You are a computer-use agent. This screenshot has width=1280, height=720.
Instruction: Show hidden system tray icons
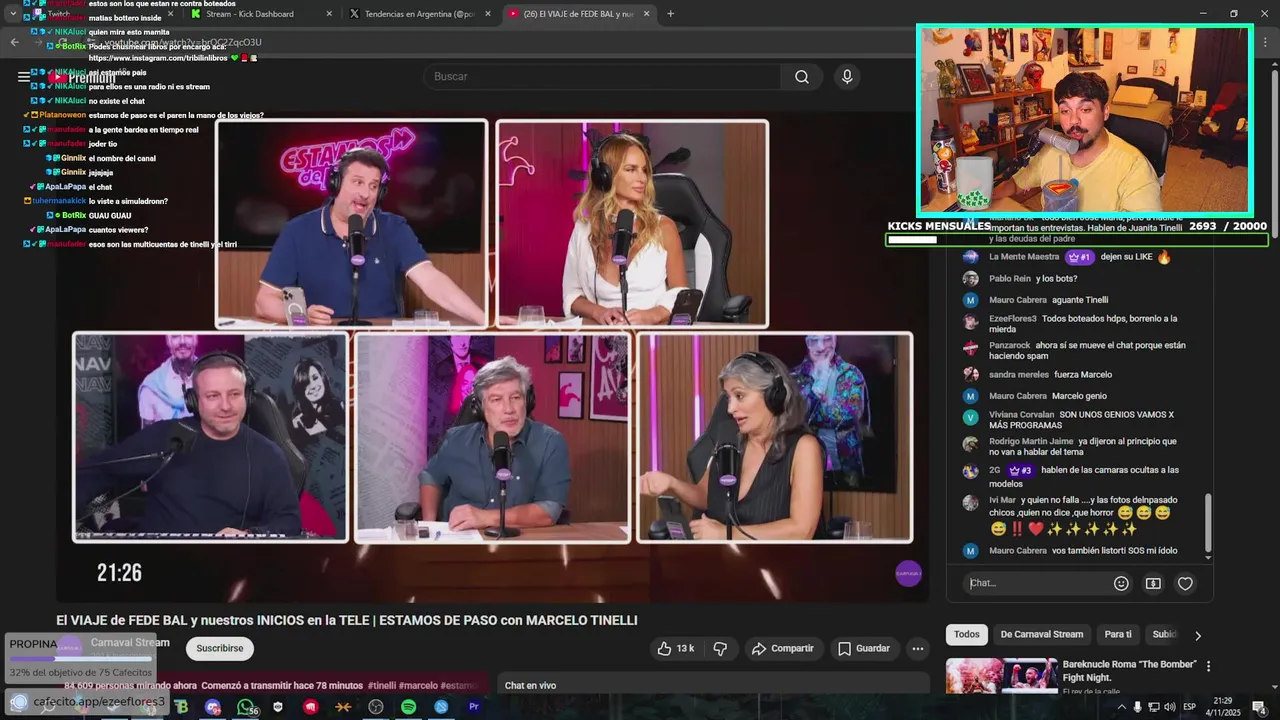point(1121,707)
